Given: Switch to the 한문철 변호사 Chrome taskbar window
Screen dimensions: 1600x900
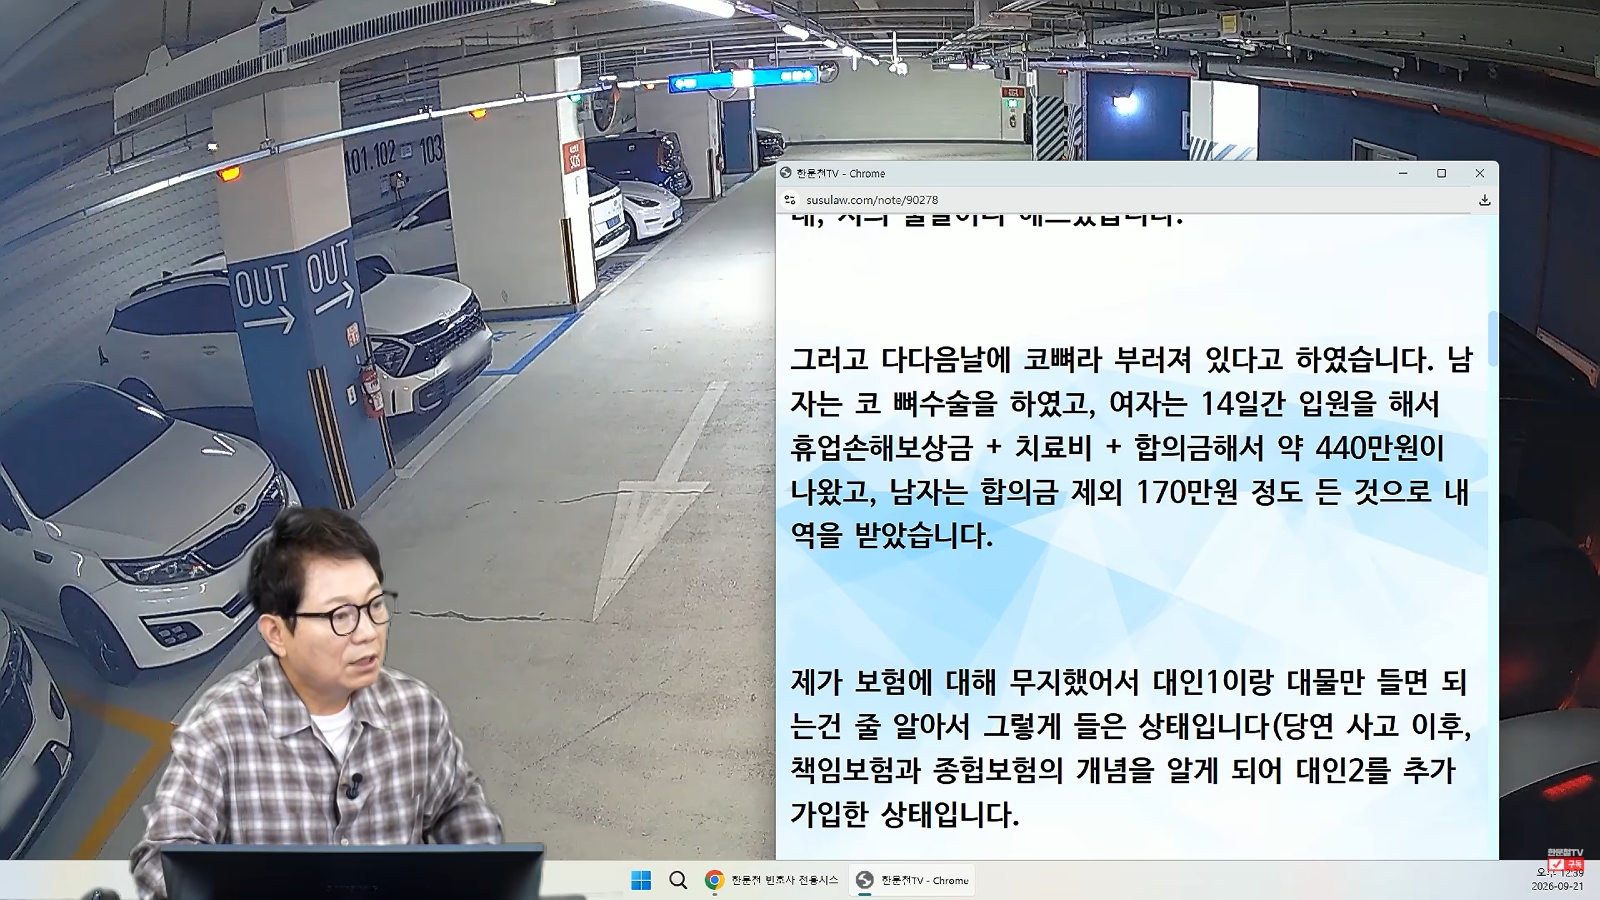Looking at the screenshot, I should tap(772, 880).
